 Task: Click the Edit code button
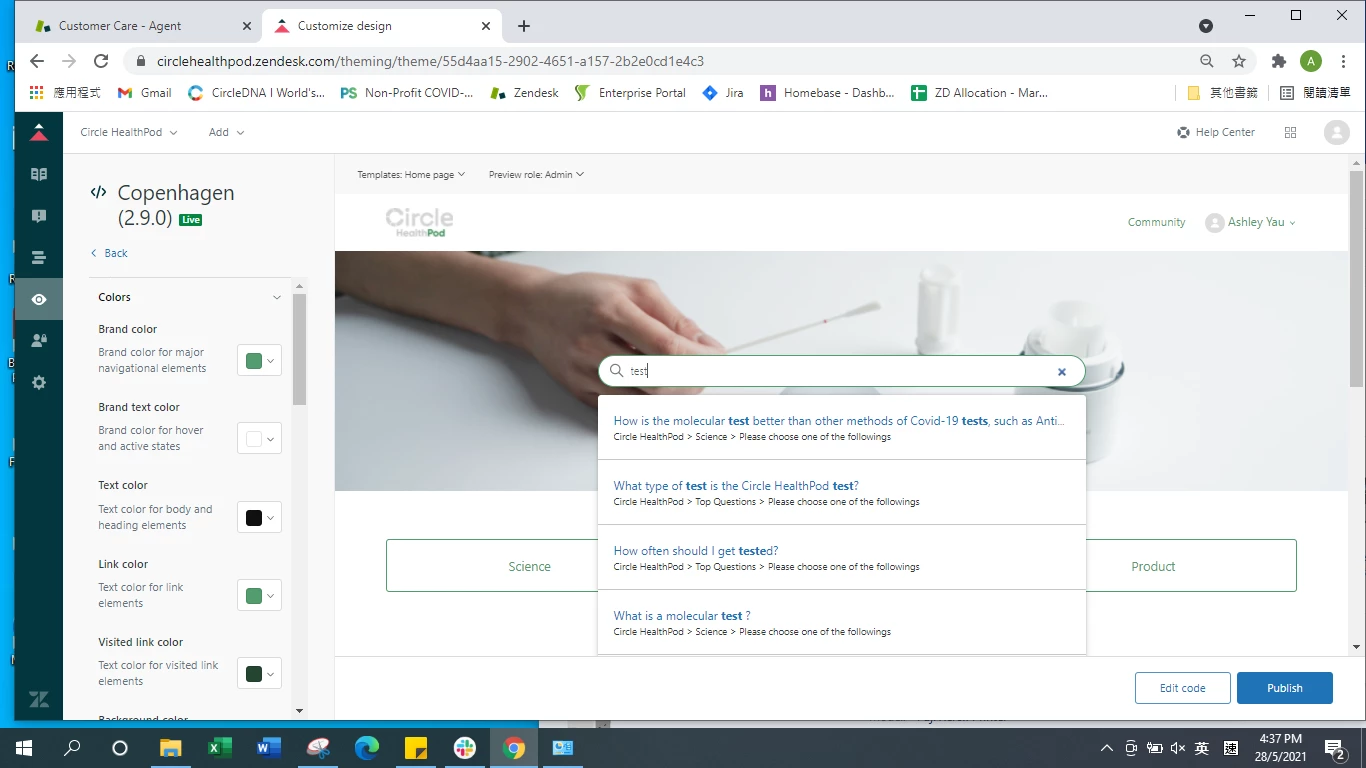(1182, 688)
